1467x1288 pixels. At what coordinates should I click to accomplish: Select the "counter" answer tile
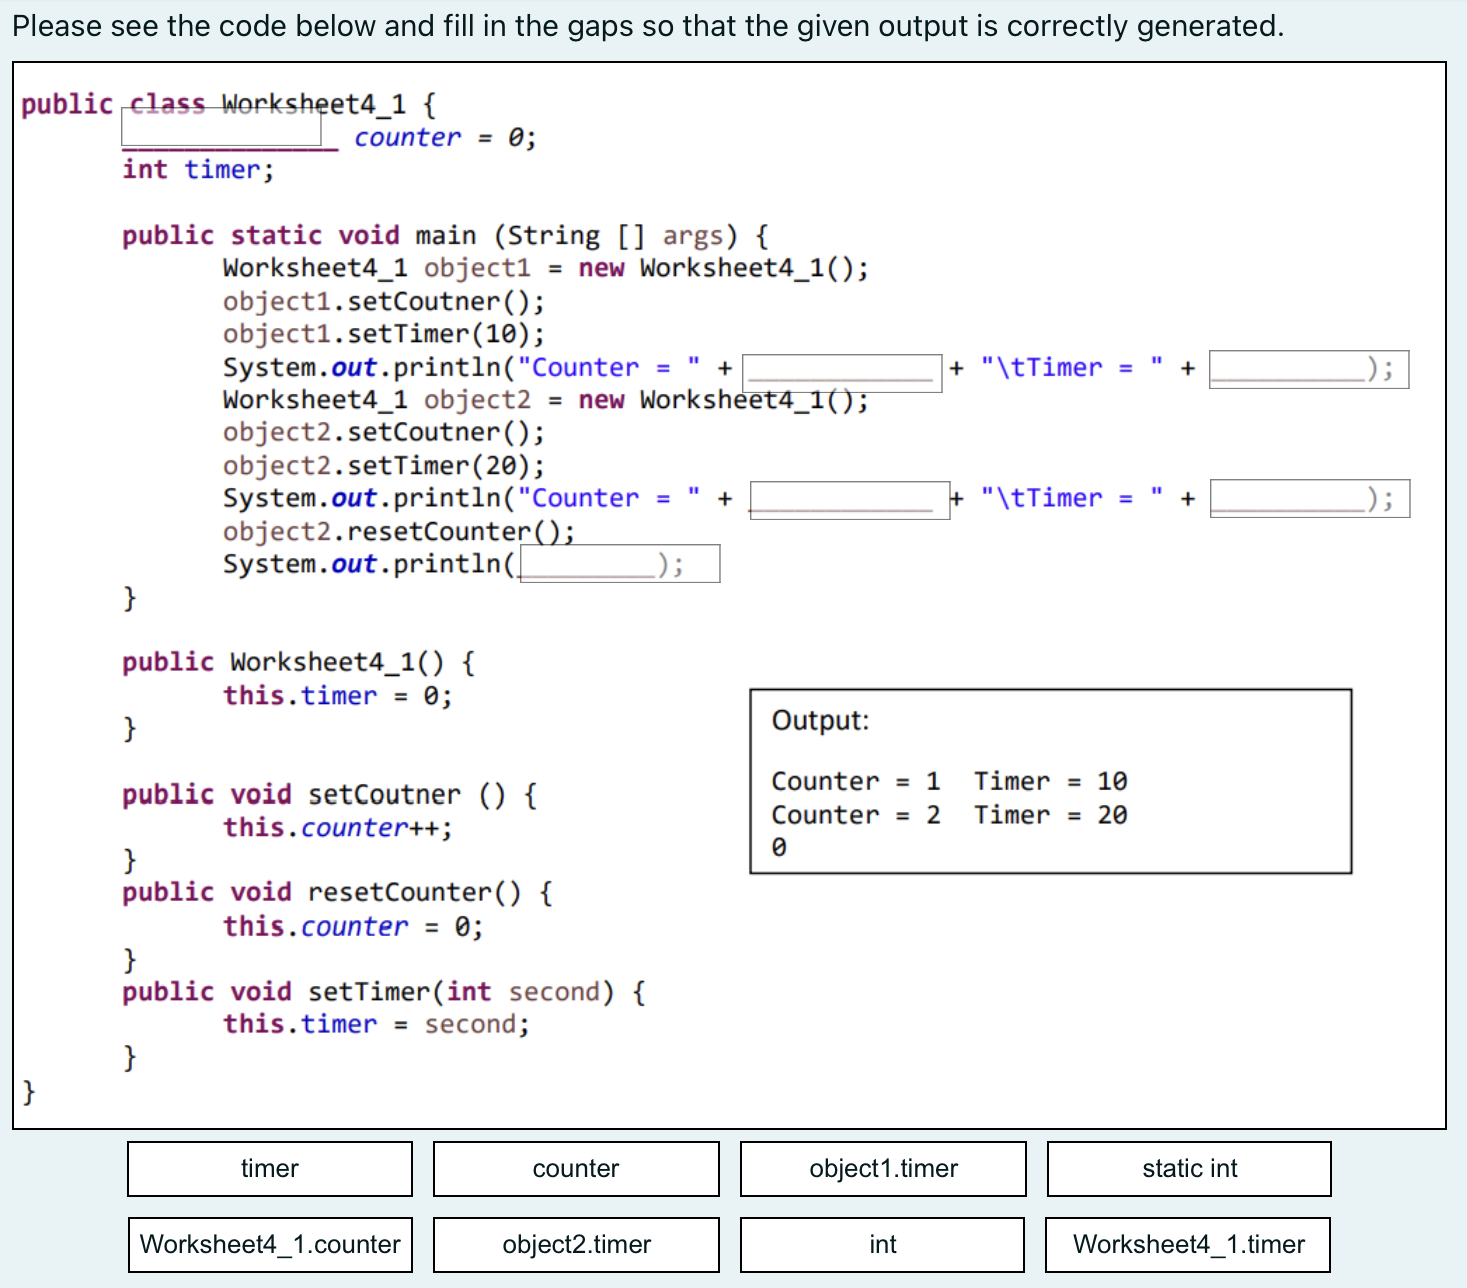[575, 1168]
